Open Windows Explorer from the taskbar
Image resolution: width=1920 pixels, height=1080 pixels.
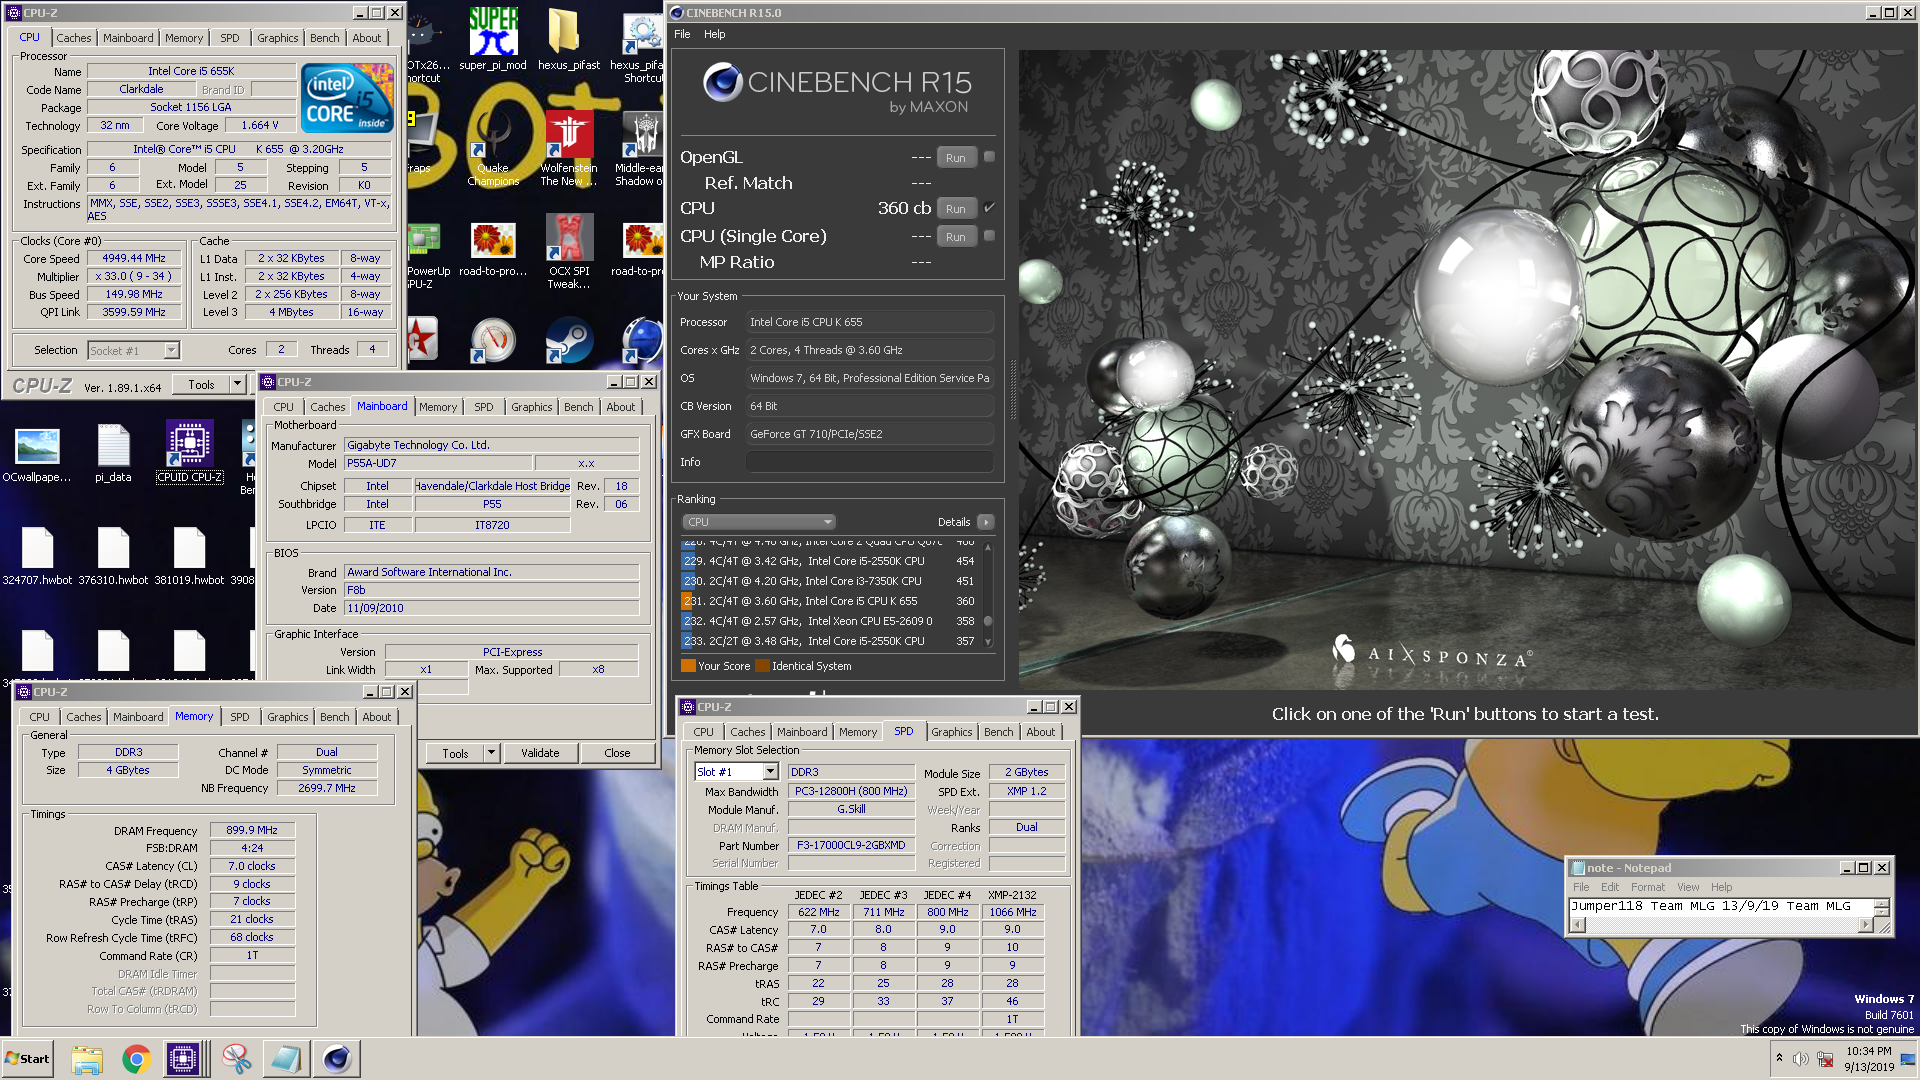click(87, 1059)
